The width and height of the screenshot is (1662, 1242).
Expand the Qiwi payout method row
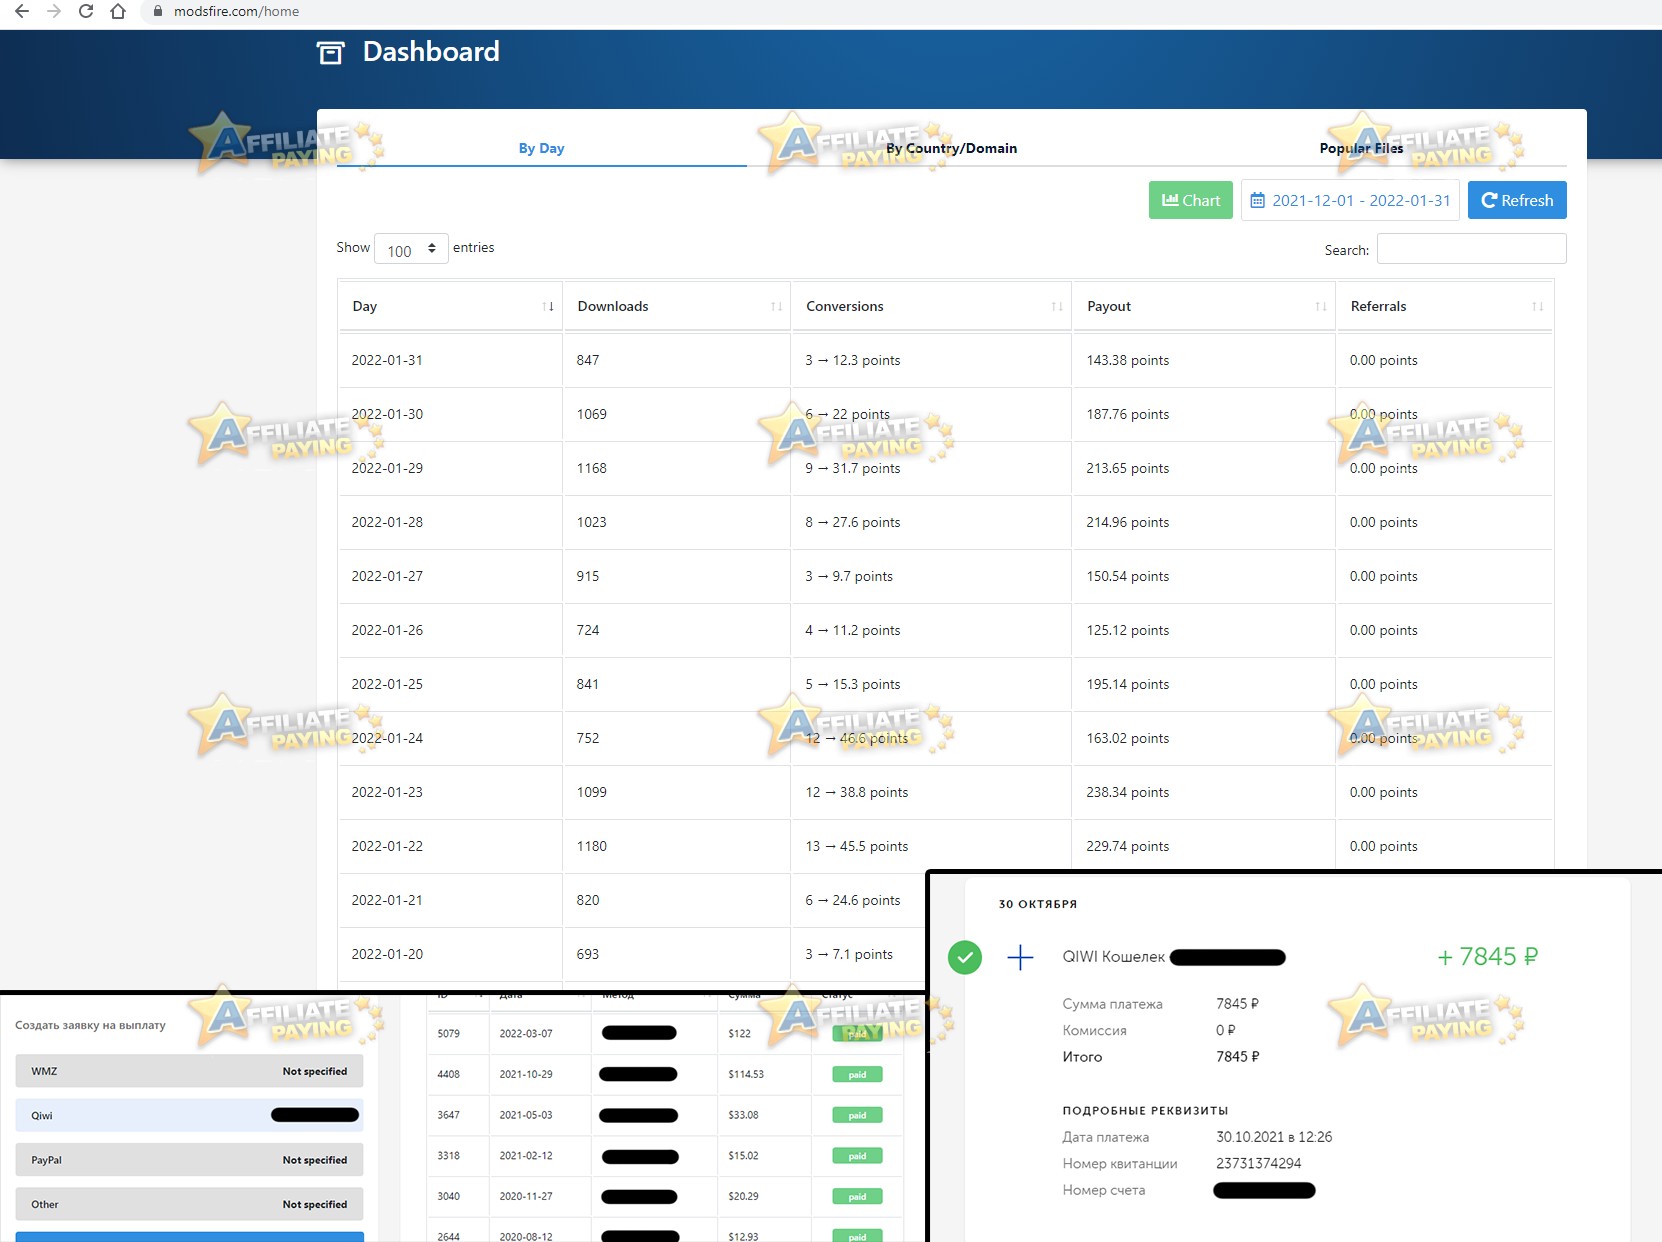pyautogui.click(x=189, y=1115)
